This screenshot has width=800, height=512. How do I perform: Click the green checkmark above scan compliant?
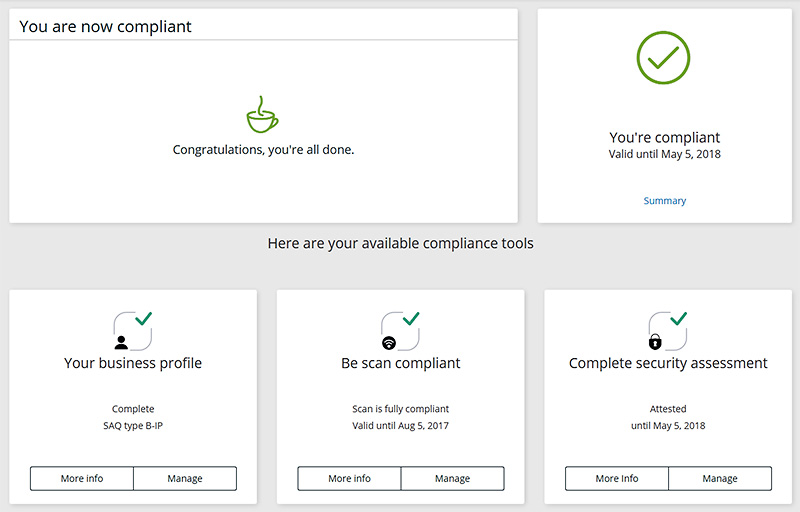coord(411,318)
